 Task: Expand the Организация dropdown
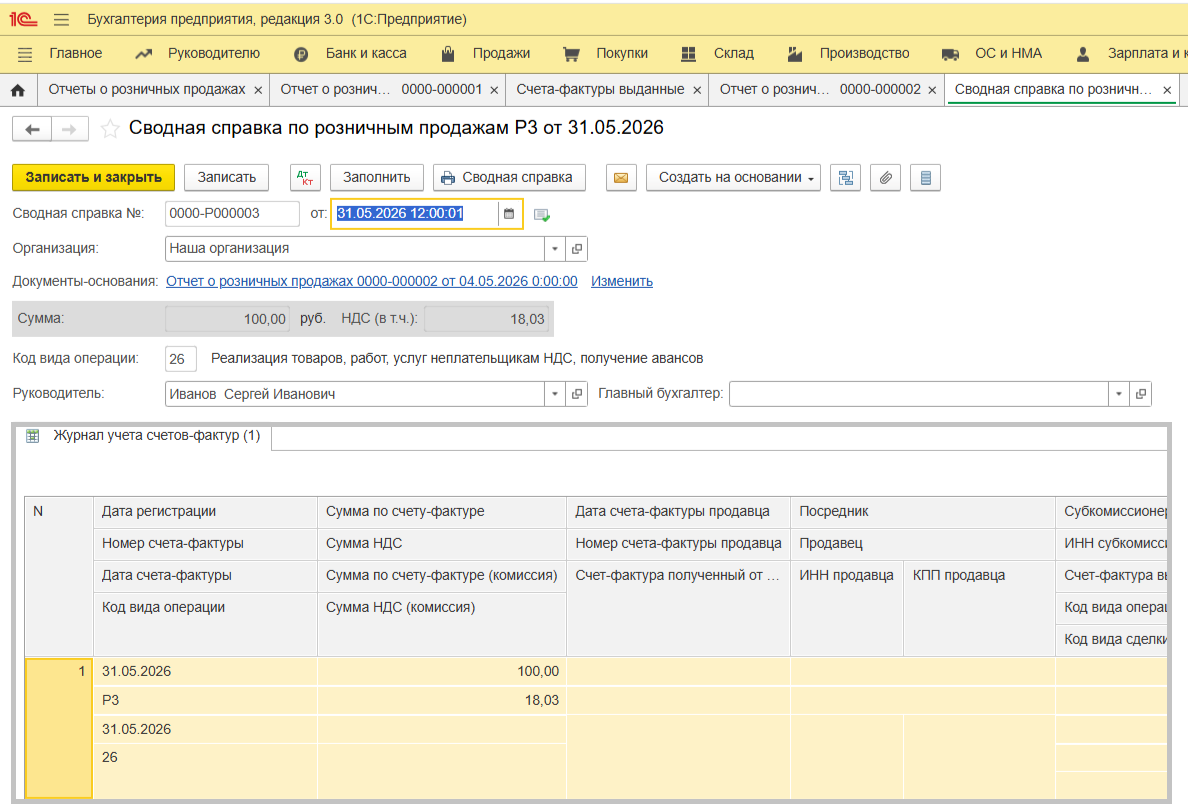point(555,248)
